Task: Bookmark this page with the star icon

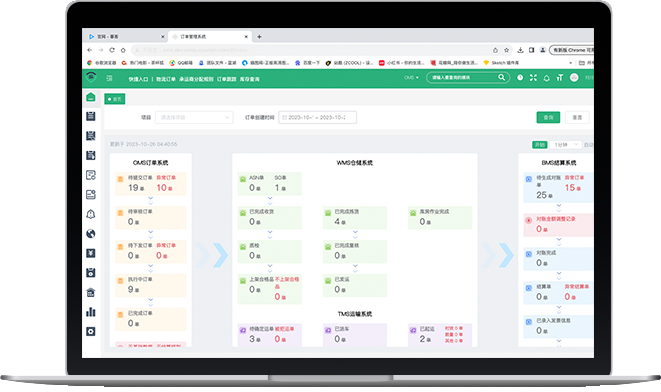Action: click(x=507, y=50)
